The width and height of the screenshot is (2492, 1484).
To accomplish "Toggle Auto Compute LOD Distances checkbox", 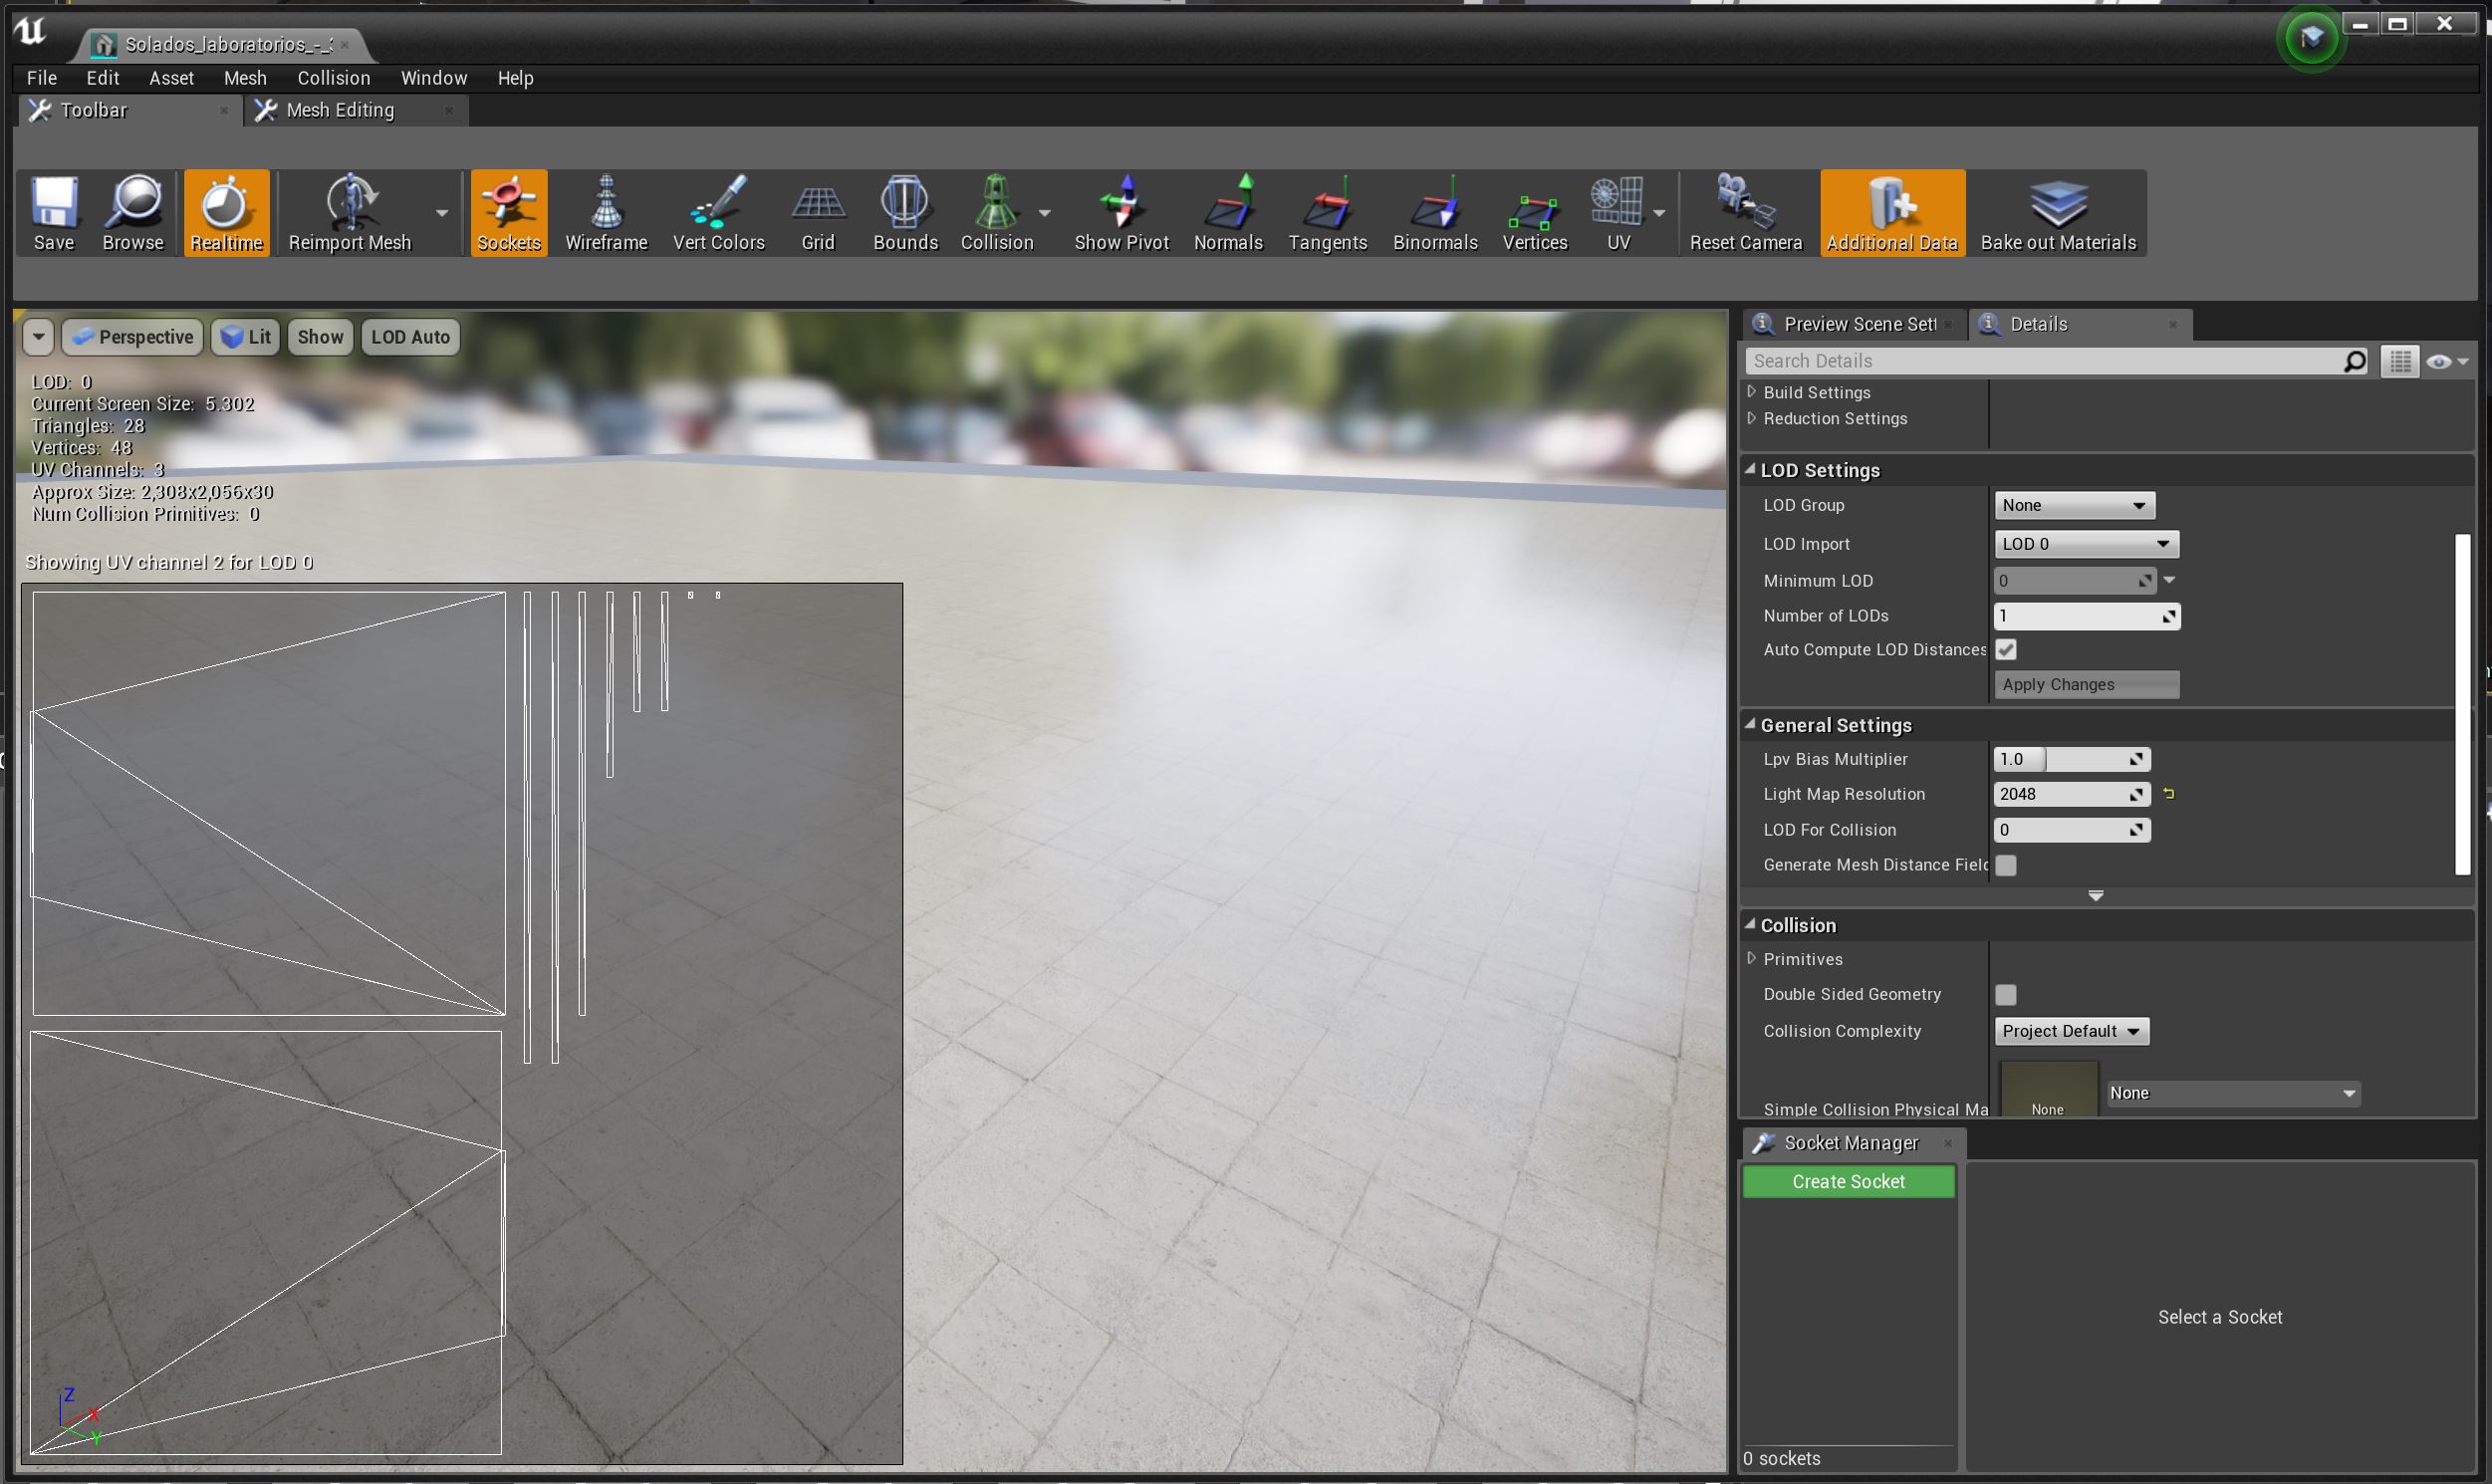I will (x=2006, y=650).
